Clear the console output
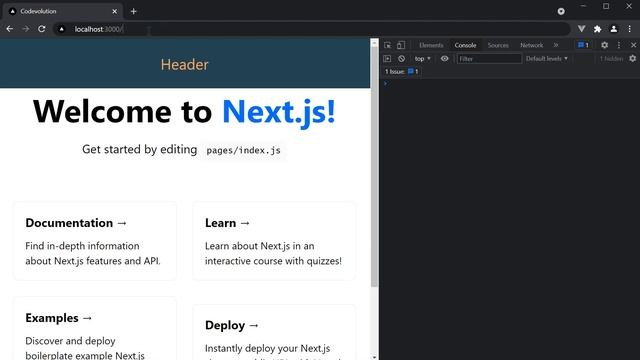640x360 pixels. click(402, 59)
